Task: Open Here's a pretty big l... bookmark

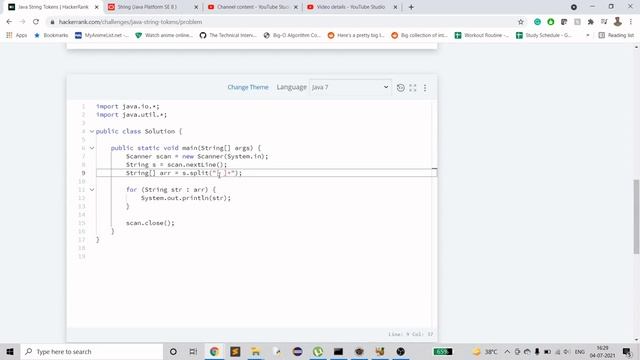Action: pyautogui.click(x=356, y=36)
